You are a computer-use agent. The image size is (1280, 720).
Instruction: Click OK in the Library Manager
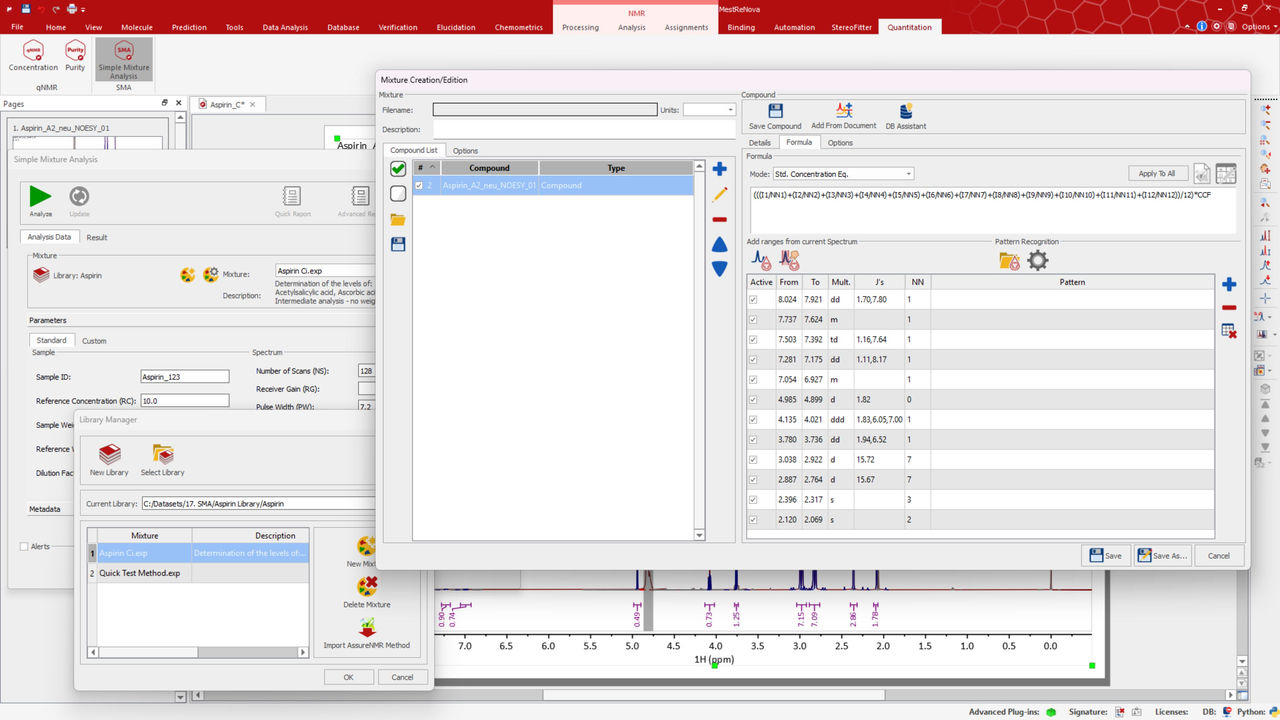tap(348, 677)
